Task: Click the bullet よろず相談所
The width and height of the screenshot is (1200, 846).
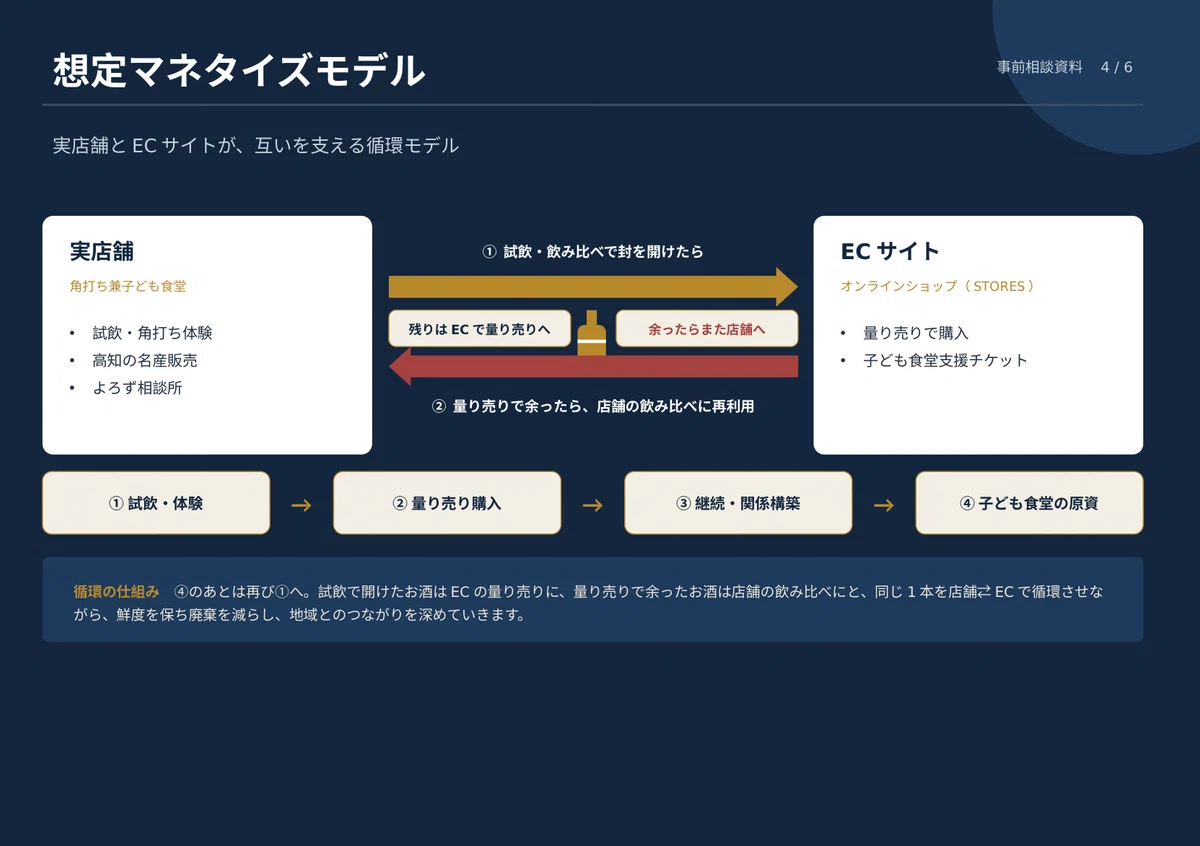Action: 137,388
